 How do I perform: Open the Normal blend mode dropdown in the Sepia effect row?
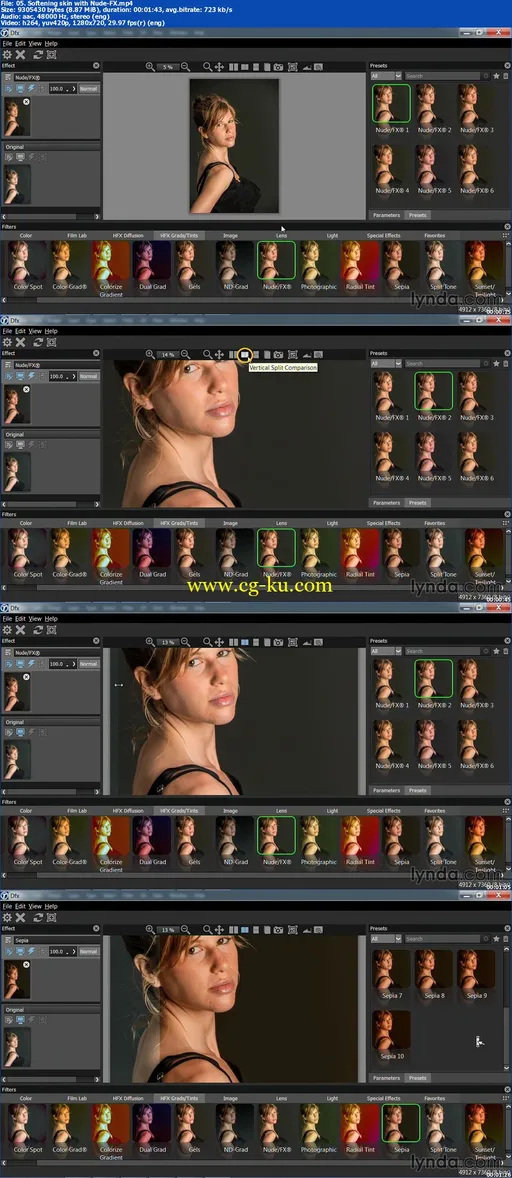(89, 951)
